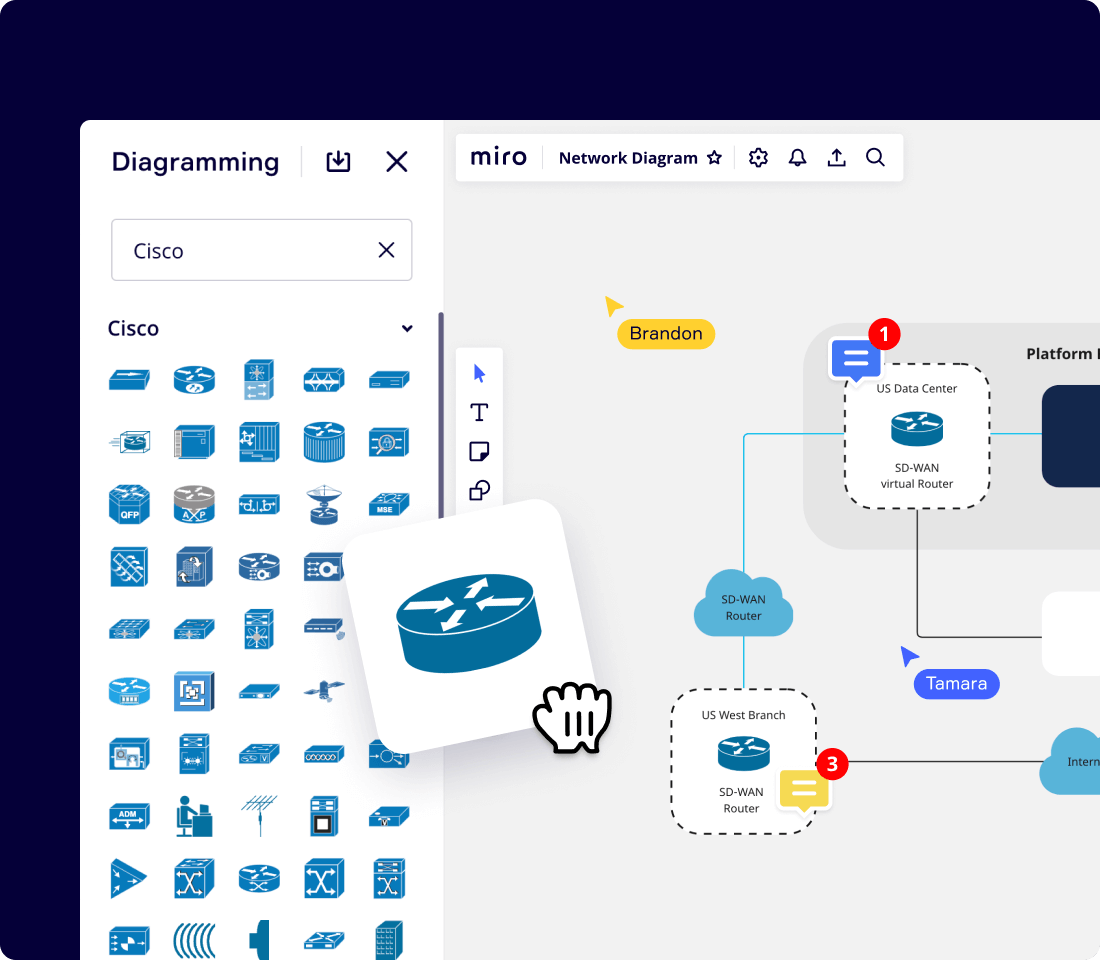Open the yellow comment with badge 3
Screen dimensions: 1100x960
(804, 790)
